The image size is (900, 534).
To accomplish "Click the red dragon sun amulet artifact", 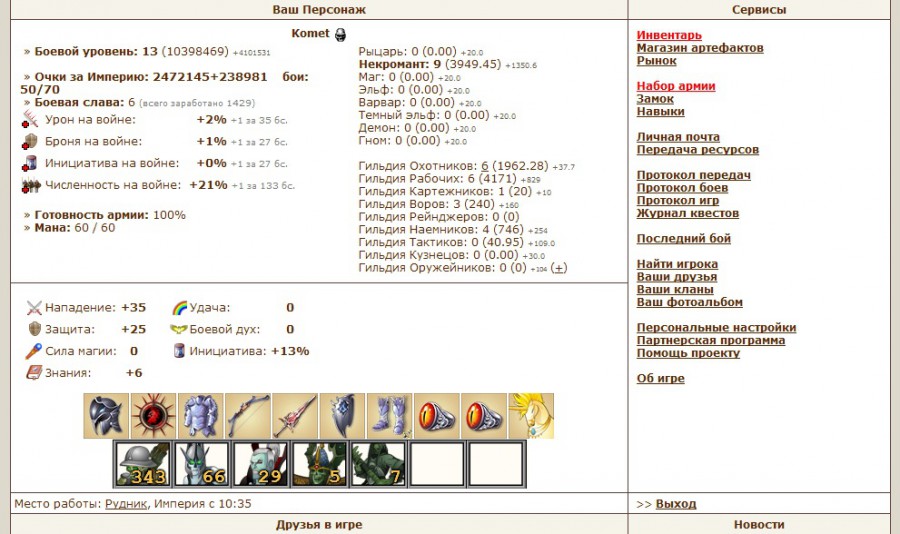I will tap(153, 416).
